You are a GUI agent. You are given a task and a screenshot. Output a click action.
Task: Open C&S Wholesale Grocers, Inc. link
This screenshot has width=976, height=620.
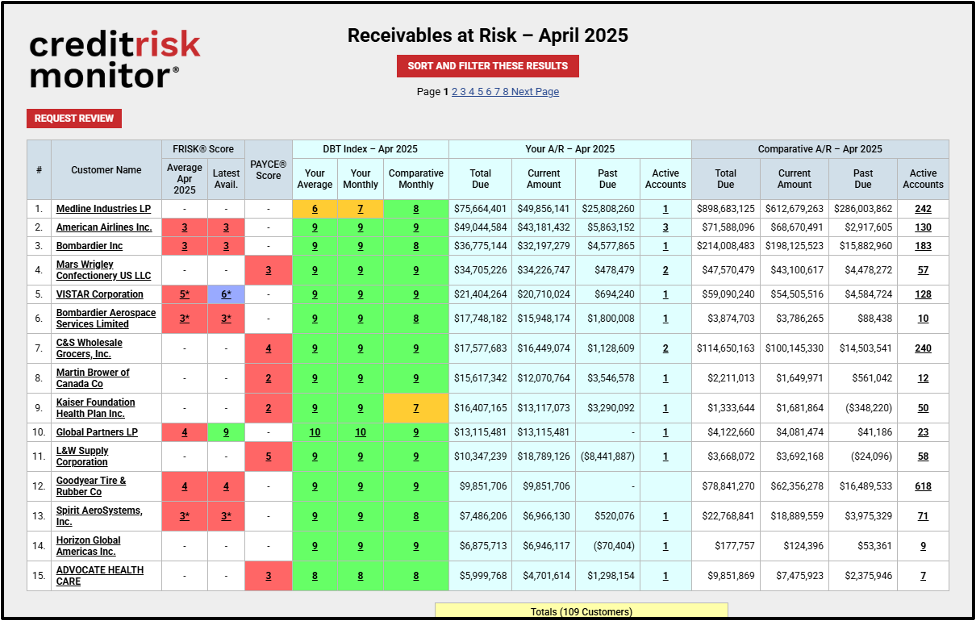[x=89, y=348]
